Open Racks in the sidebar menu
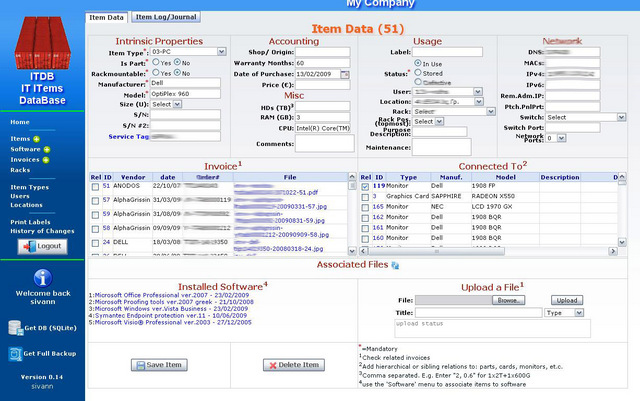This screenshot has width=640, height=401. (20, 170)
